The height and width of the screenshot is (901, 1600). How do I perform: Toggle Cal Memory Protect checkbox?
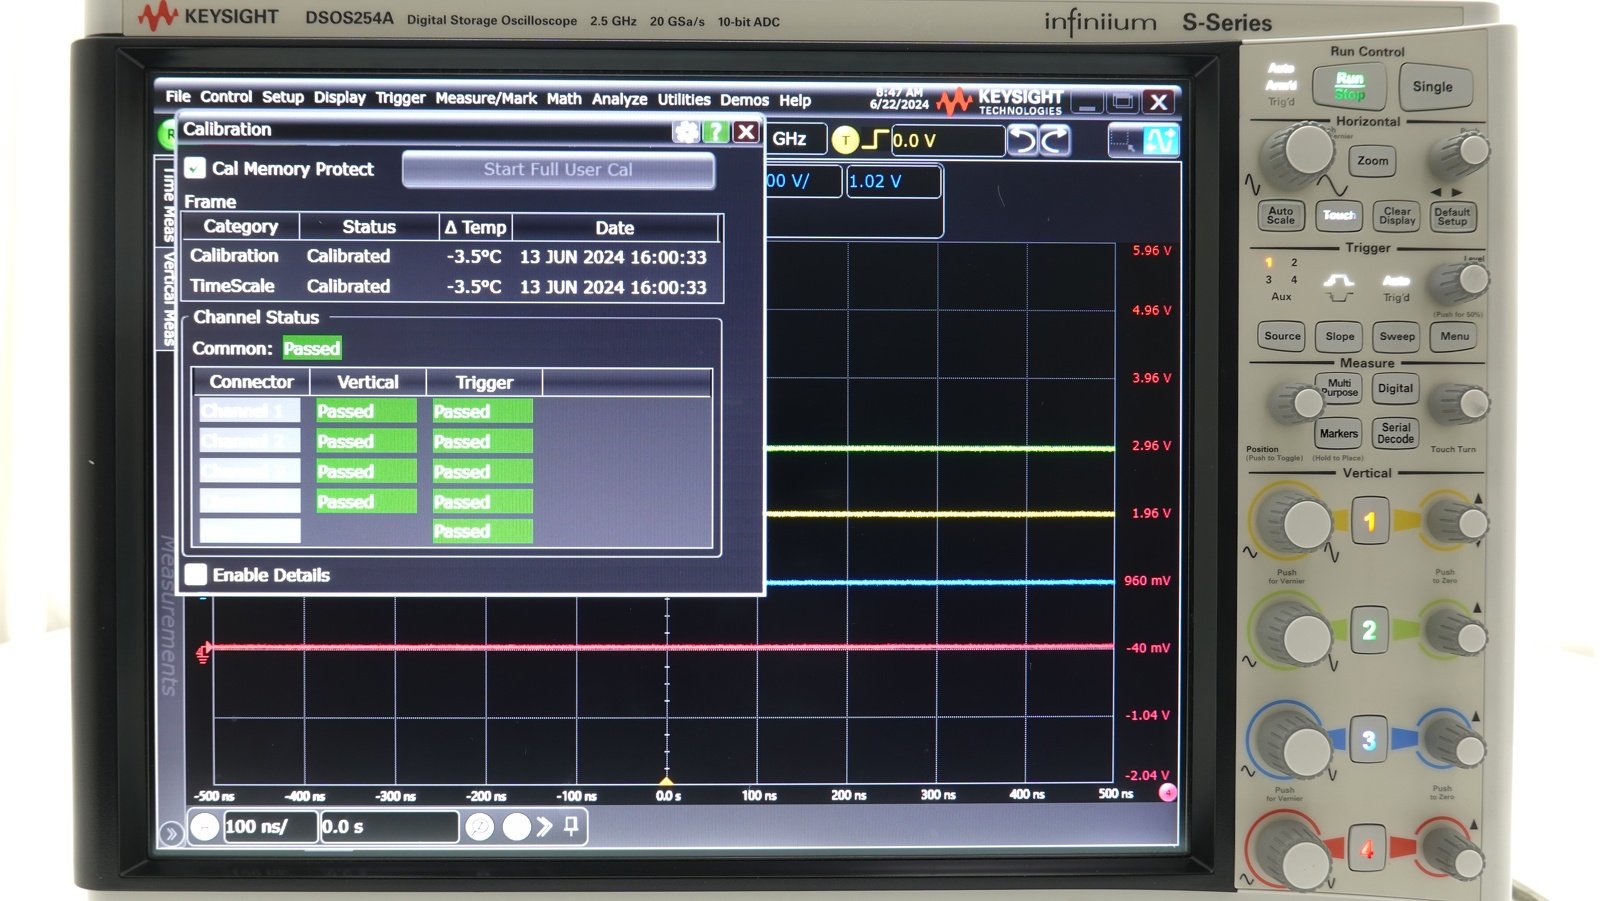point(196,169)
